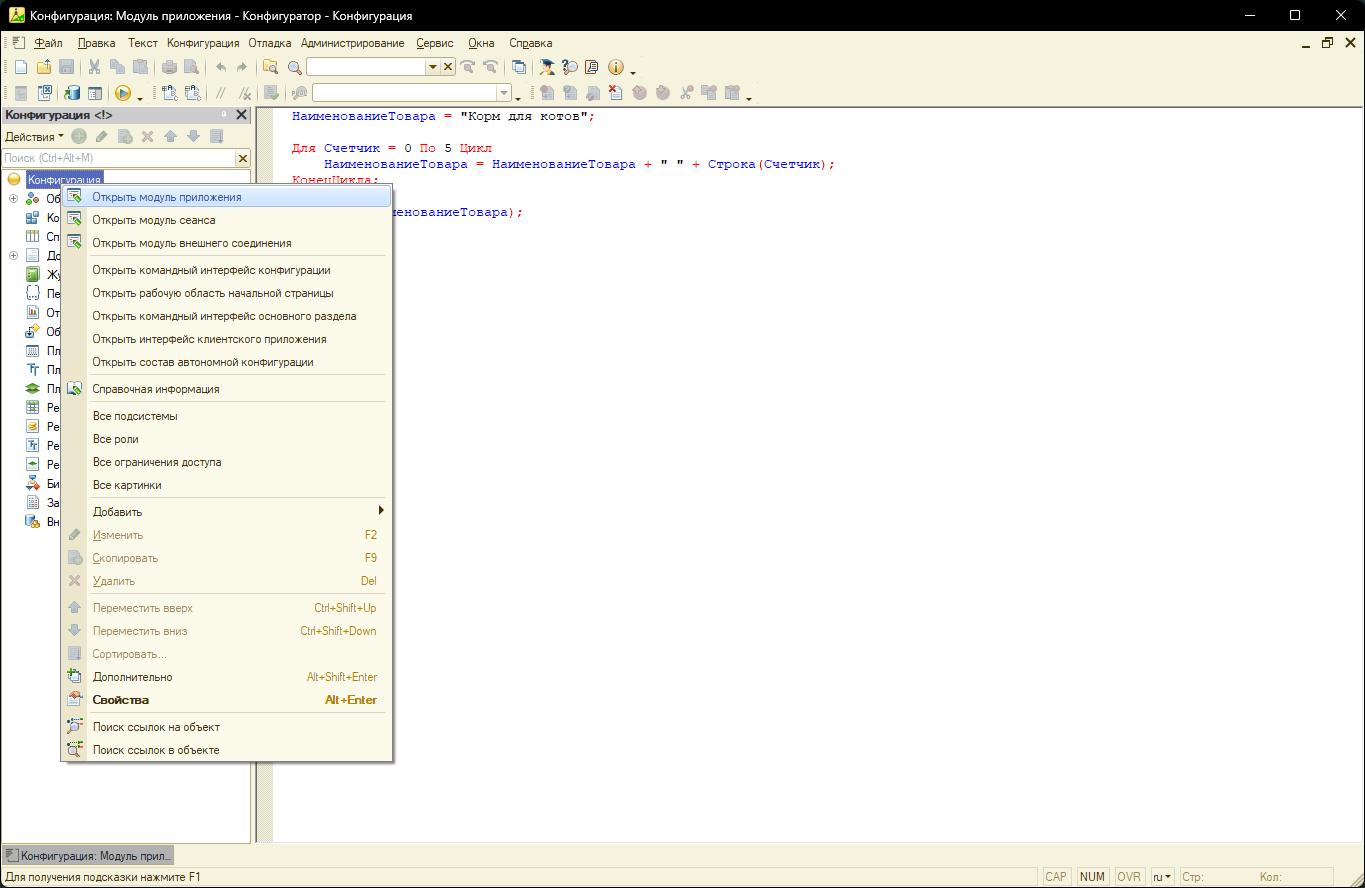Click the Print icon in toolbar
Image resolution: width=1365 pixels, height=888 pixels.
(169, 67)
